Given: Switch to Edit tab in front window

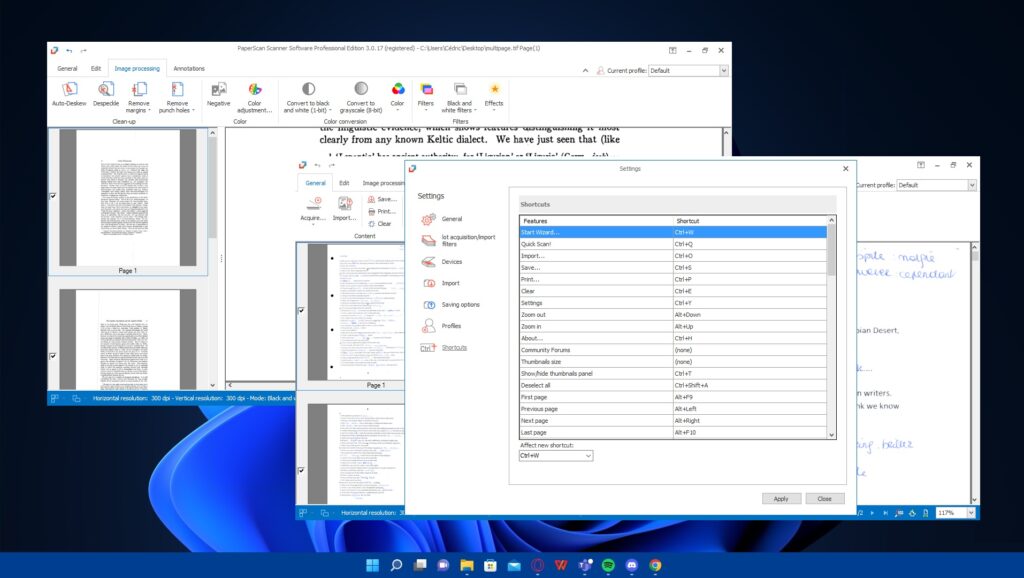Looking at the screenshot, I should (x=344, y=184).
